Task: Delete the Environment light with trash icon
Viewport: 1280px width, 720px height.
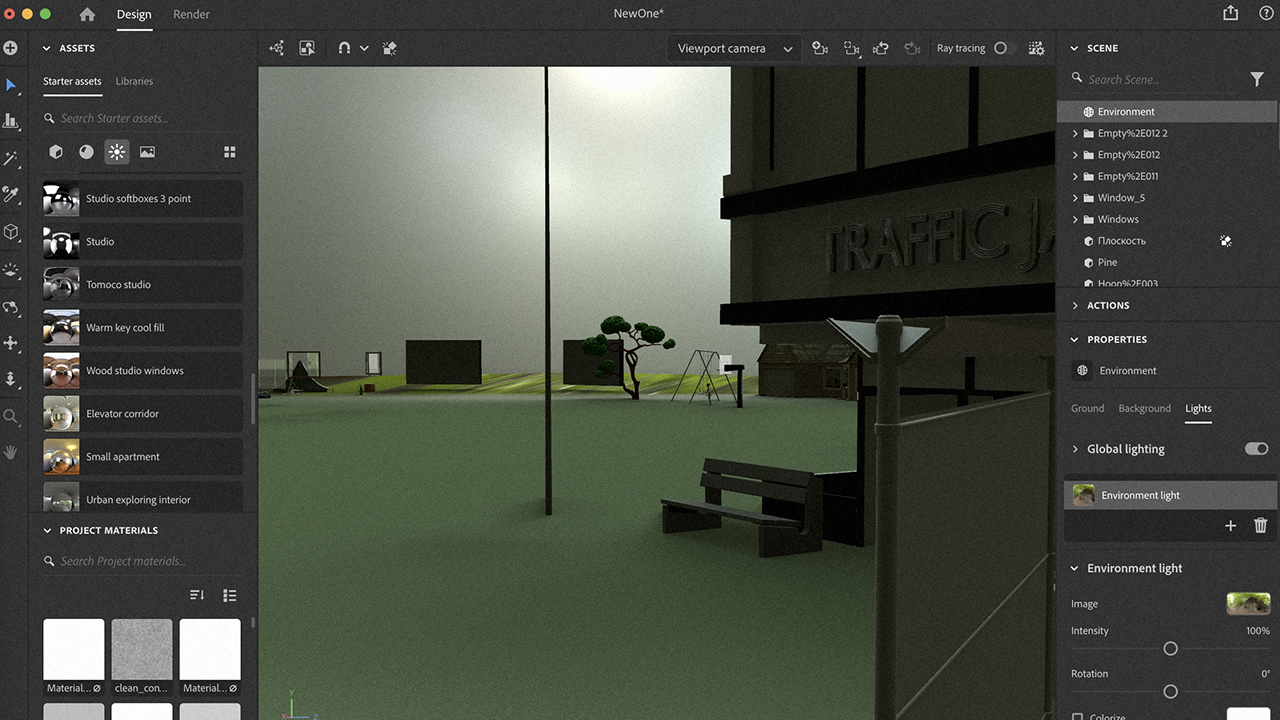Action: (x=1260, y=525)
